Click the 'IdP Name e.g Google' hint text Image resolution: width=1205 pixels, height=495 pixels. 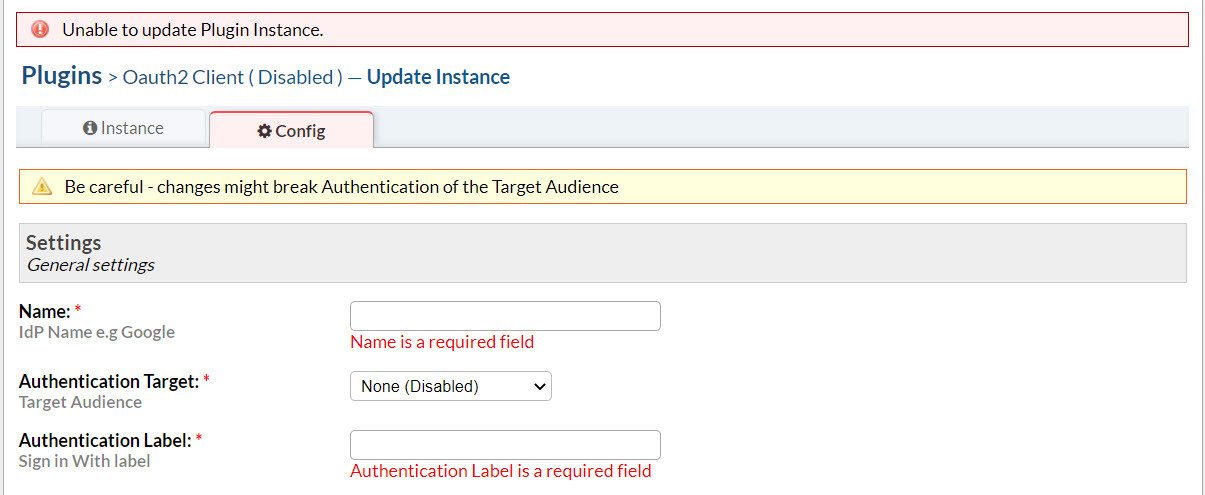(97, 332)
